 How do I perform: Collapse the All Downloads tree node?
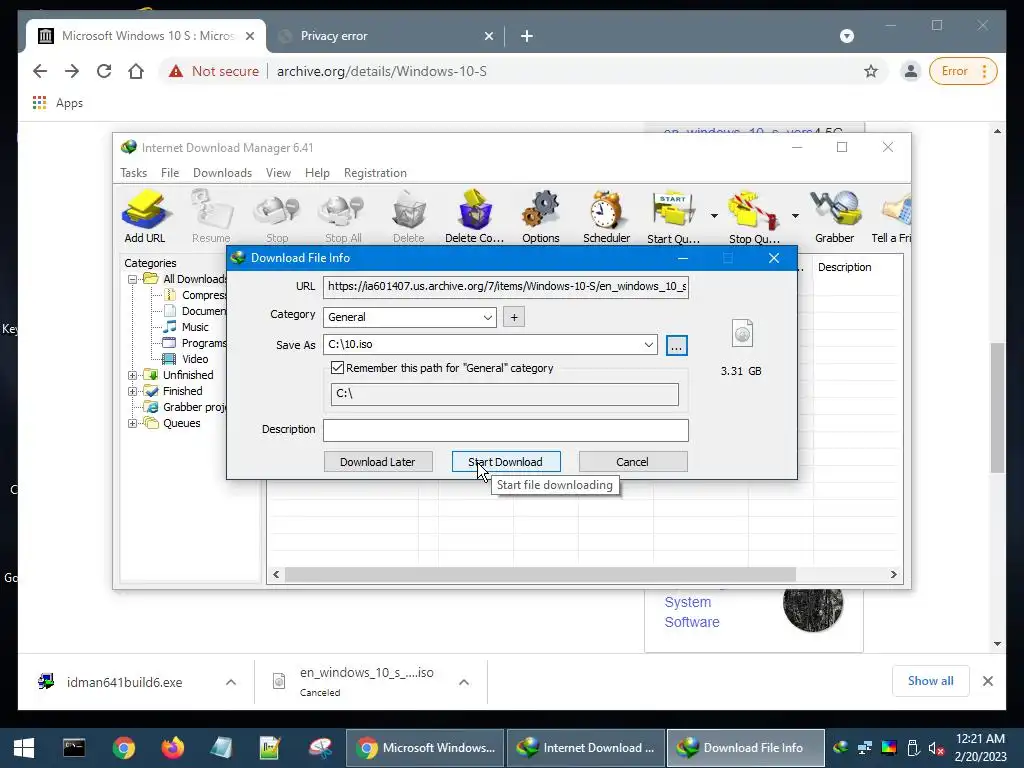point(133,280)
